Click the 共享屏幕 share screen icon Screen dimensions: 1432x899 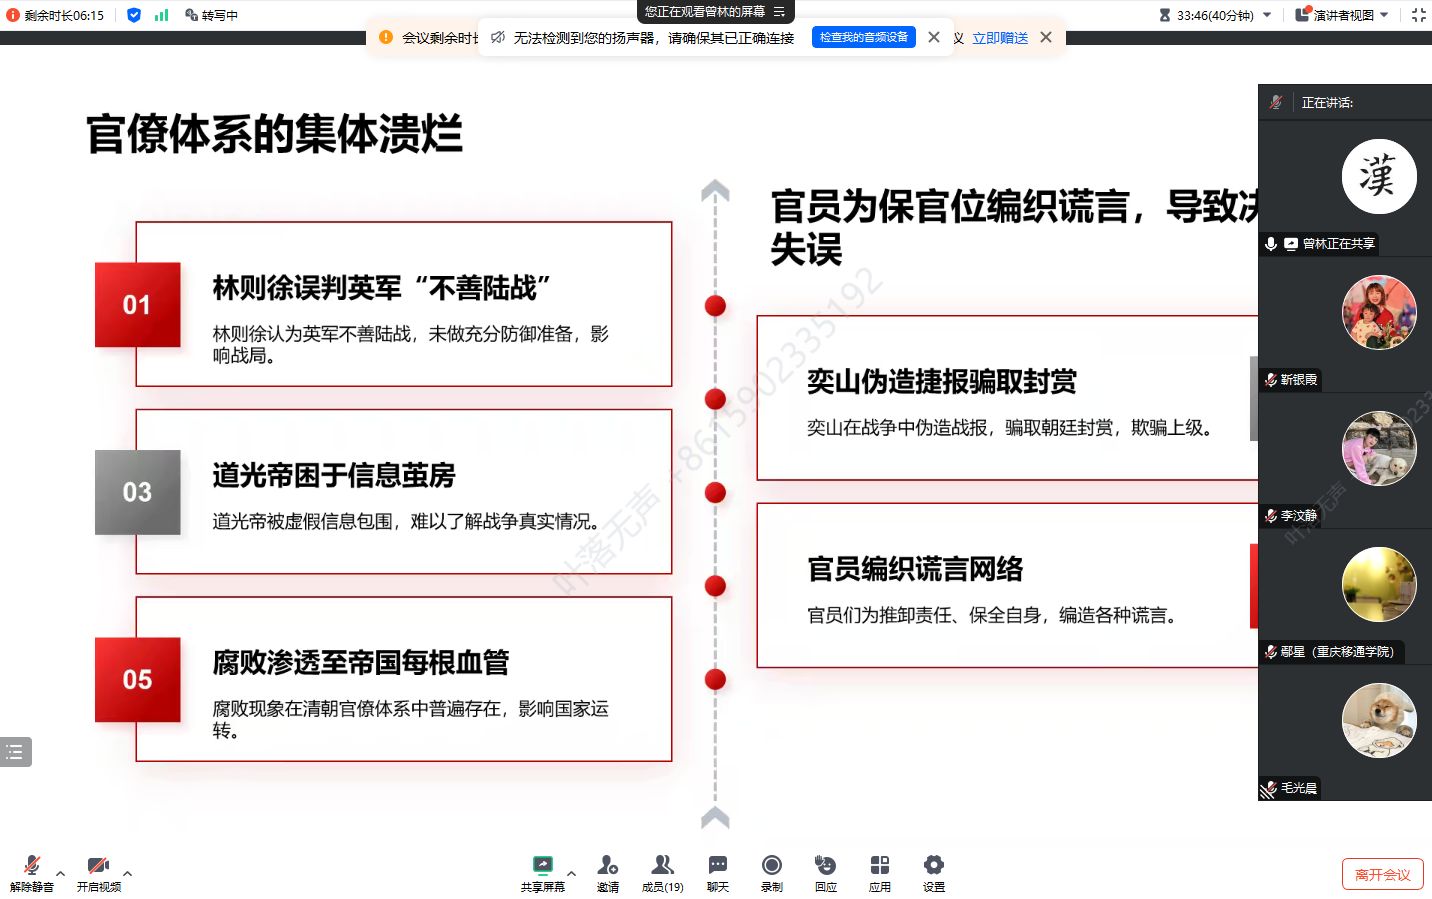tap(542, 871)
